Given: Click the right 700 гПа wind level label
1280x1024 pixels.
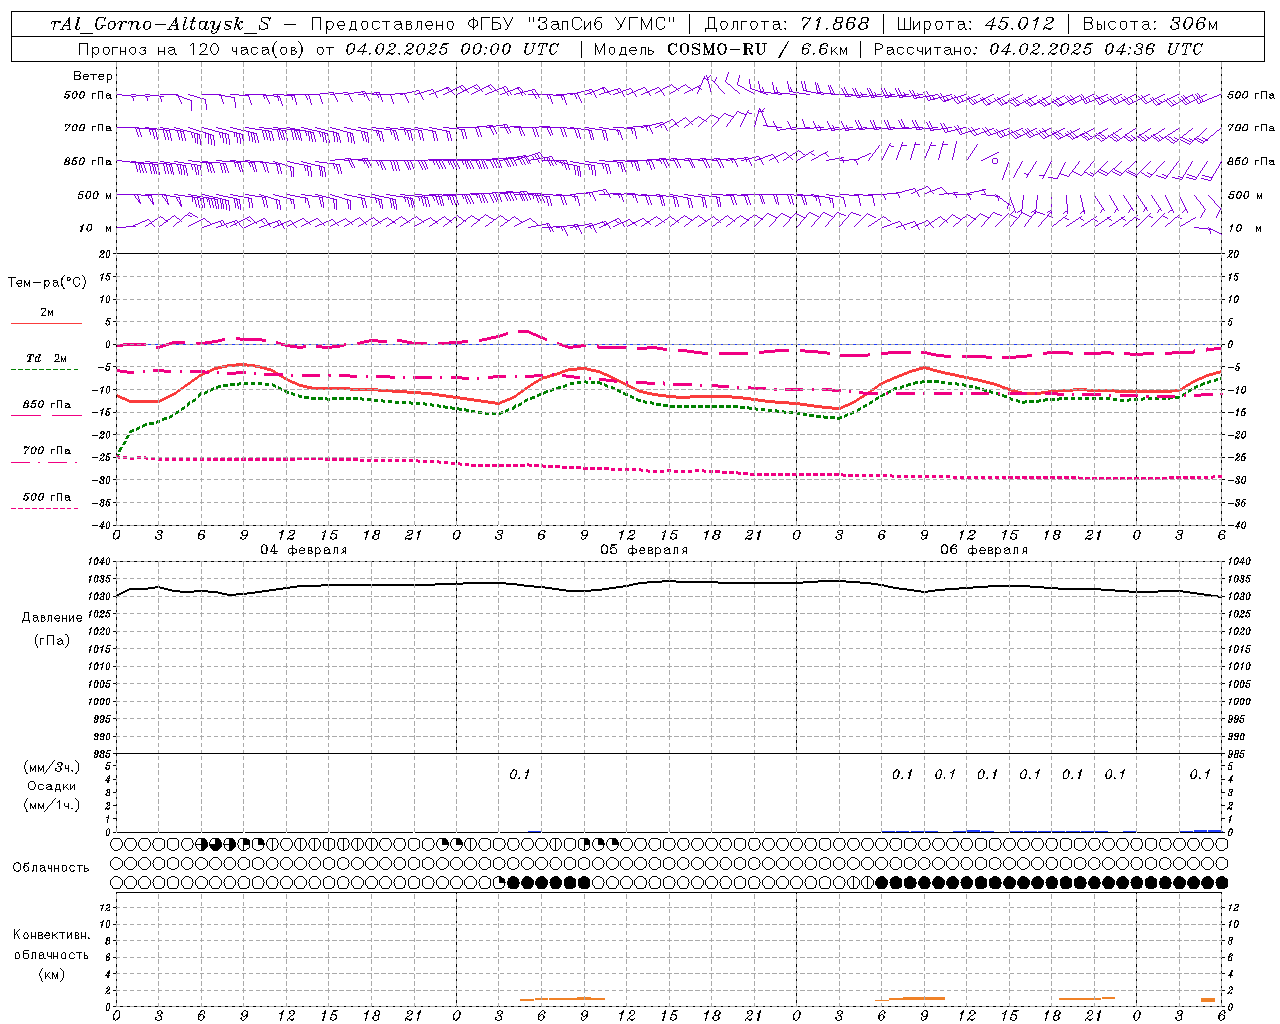Looking at the screenshot, I should tap(1250, 128).
